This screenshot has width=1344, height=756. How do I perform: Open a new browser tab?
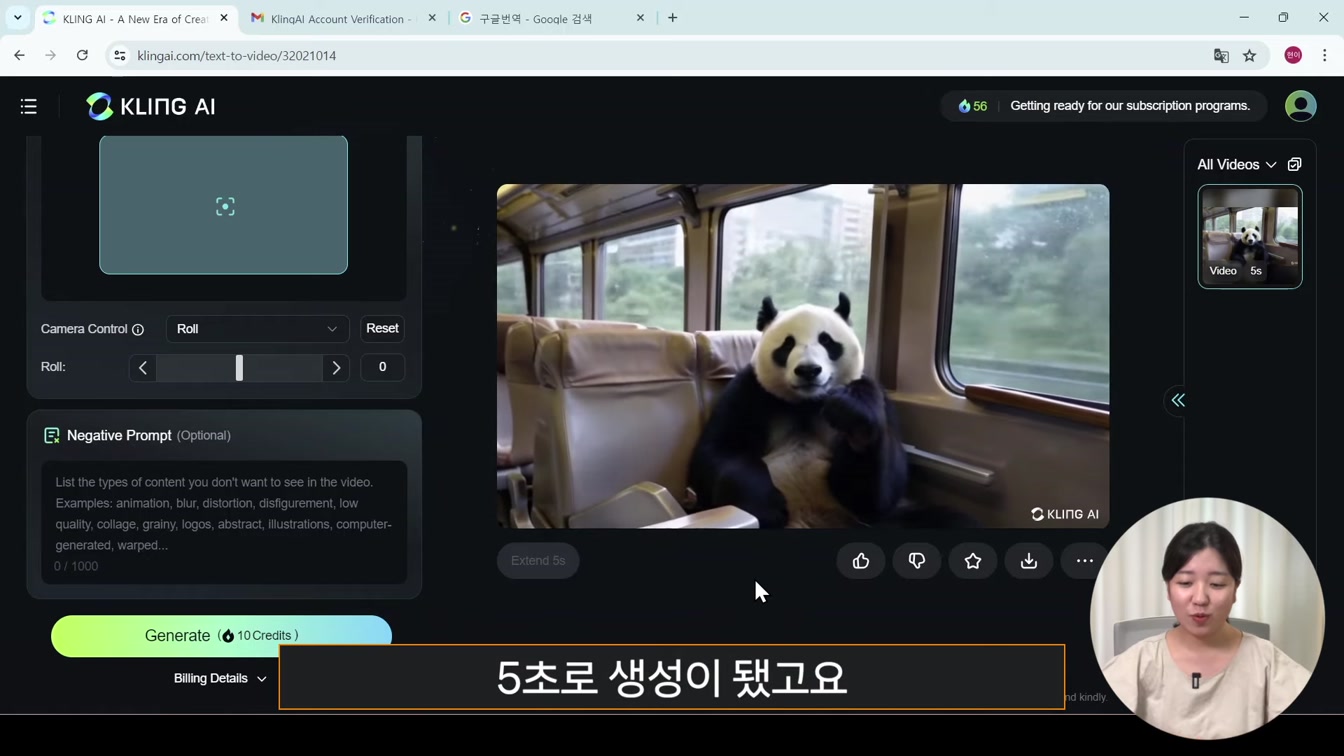[x=673, y=18]
